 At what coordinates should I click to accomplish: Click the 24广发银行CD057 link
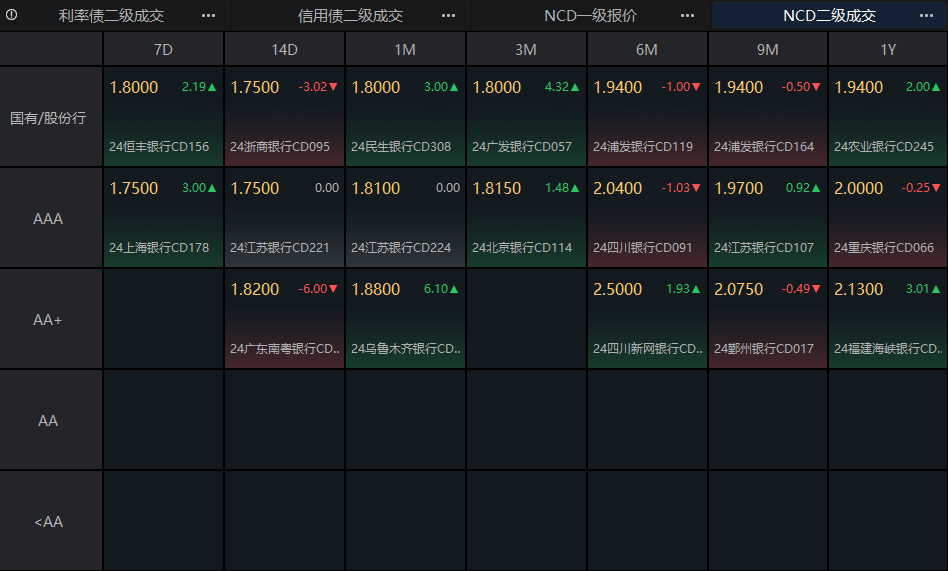click(x=522, y=146)
